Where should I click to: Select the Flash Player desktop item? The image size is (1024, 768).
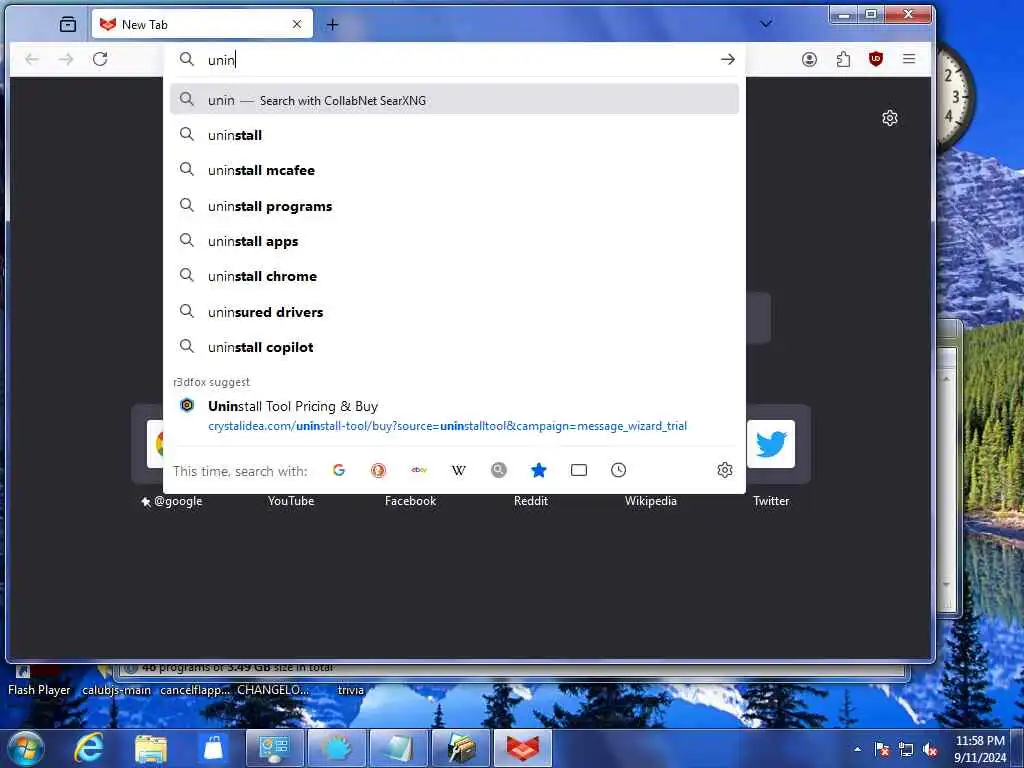[x=39, y=682]
